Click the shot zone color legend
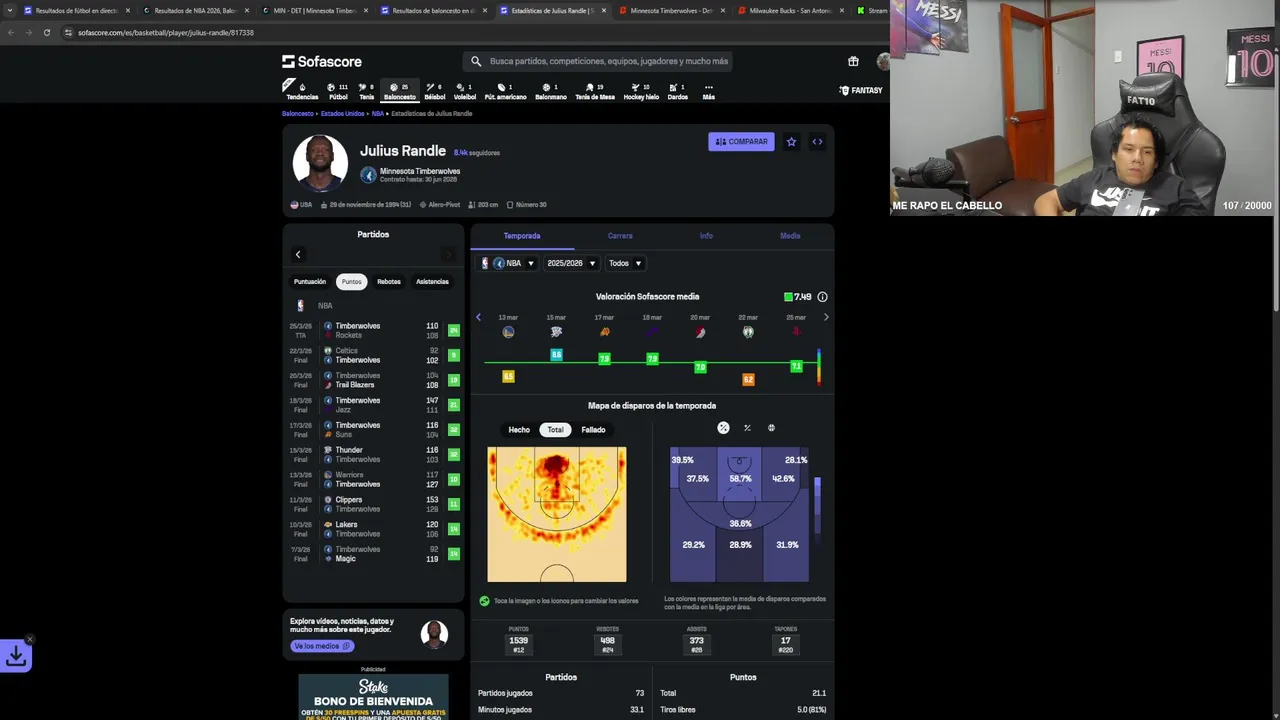The width and height of the screenshot is (1280, 720). [818, 510]
